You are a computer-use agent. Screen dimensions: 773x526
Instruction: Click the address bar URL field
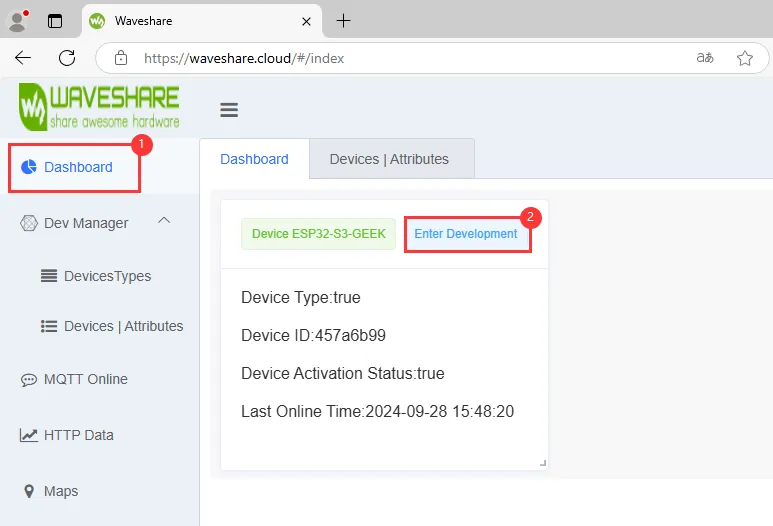point(400,58)
